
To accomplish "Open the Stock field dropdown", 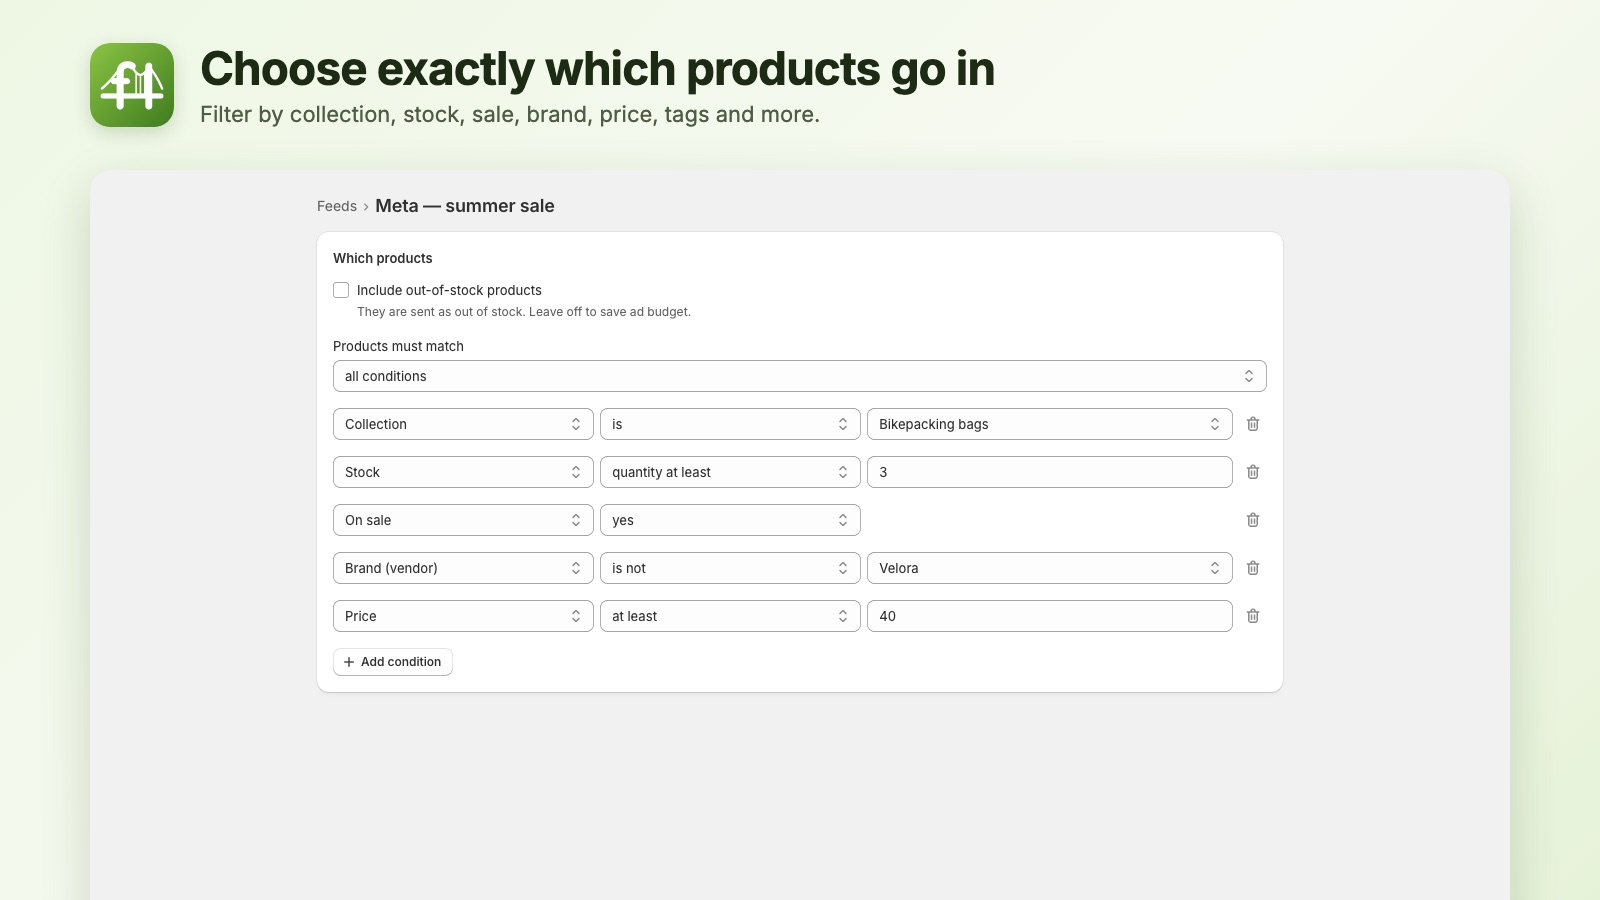I will pos(463,472).
